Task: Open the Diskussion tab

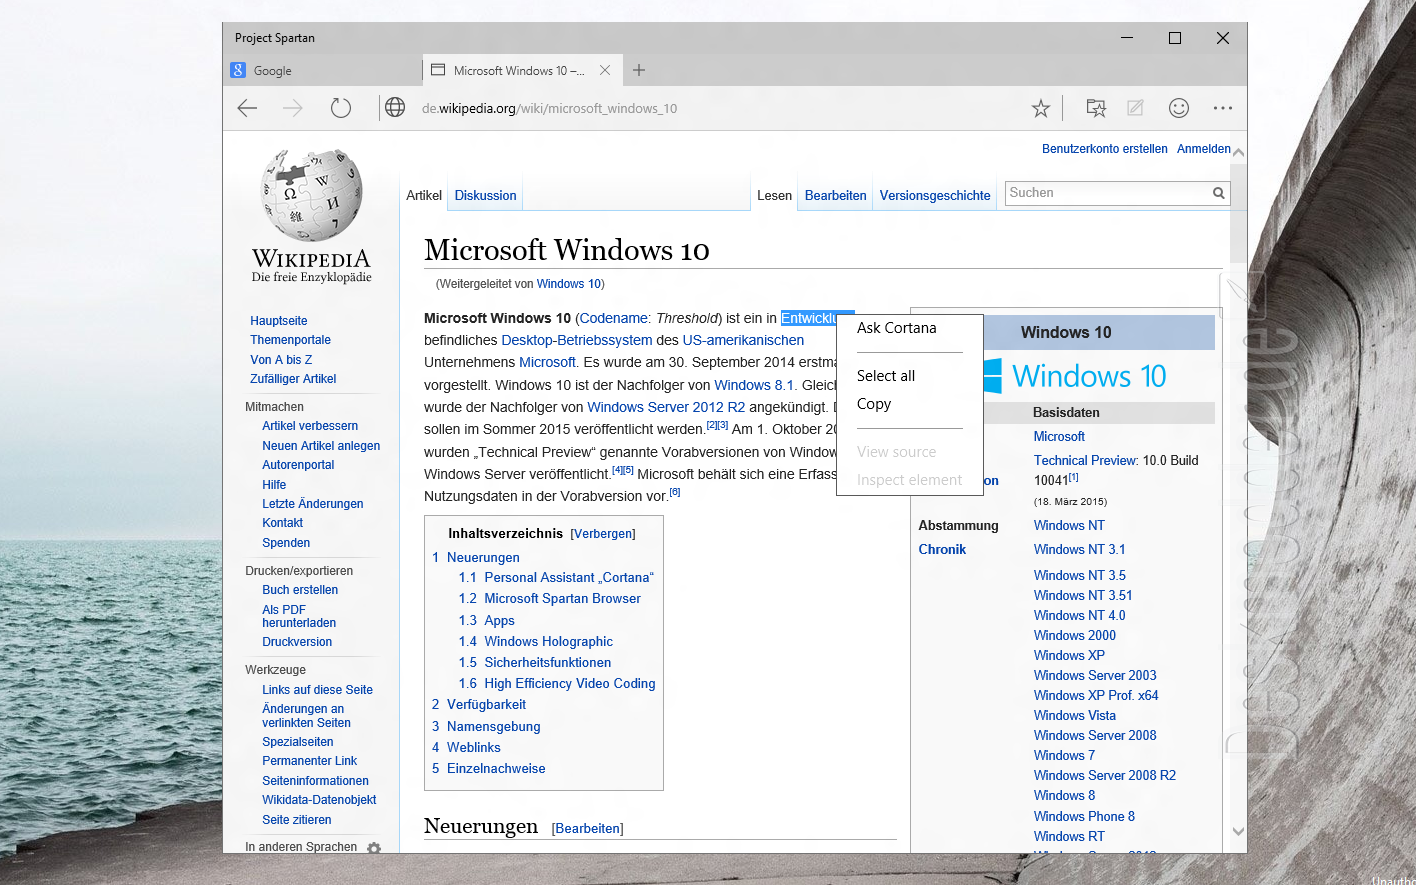Action: 486,195
